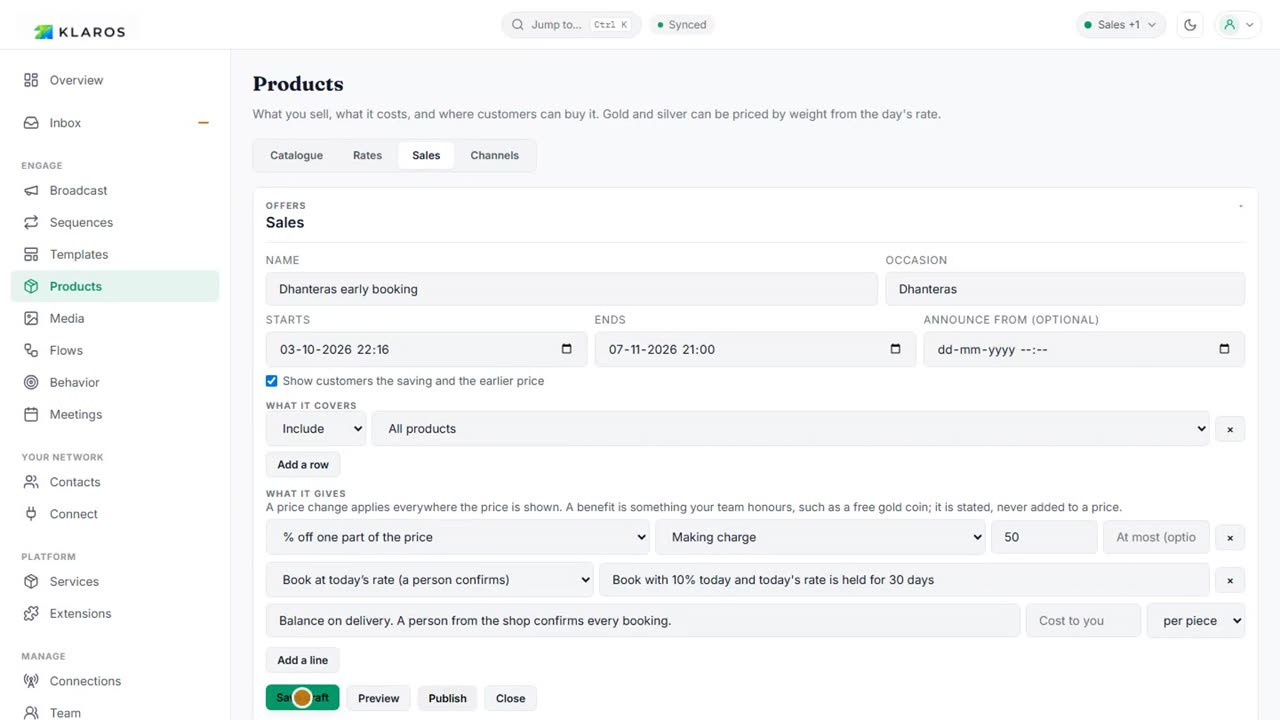Open the Making charge dropdown
Screen dimensions: 1280x720
pyautogui.click(x=821, y=537)
